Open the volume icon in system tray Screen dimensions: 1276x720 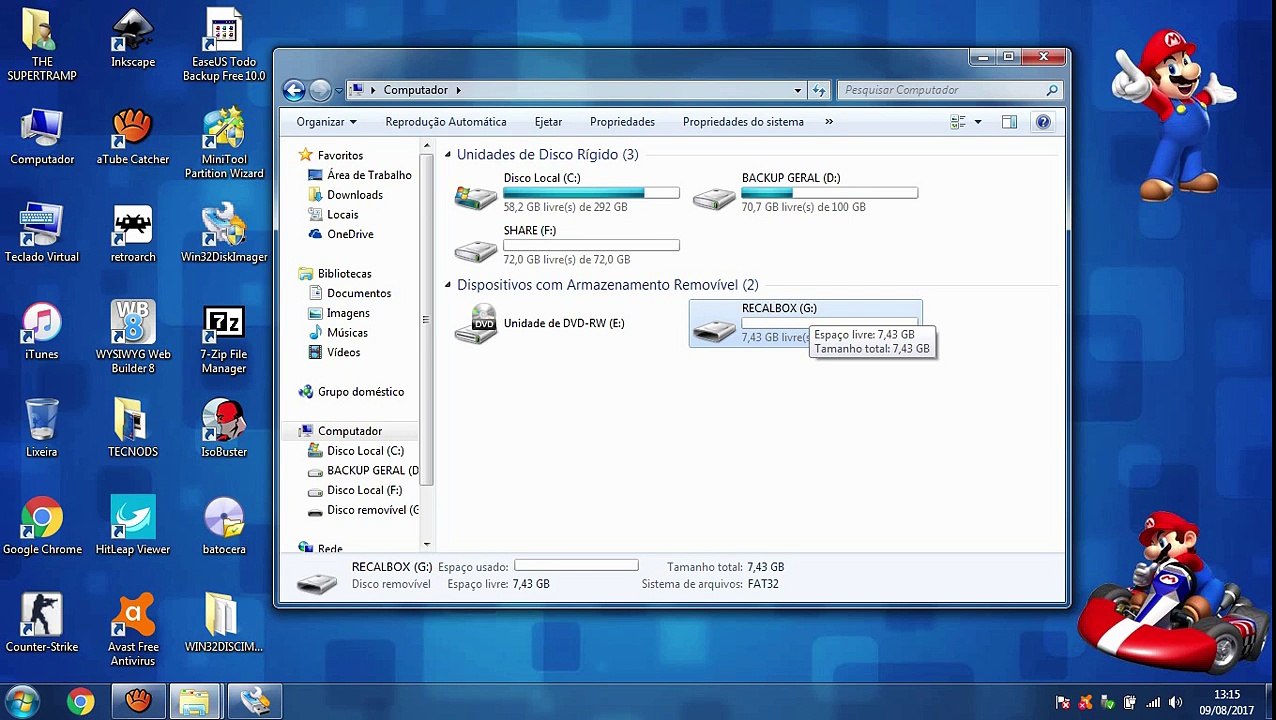pos(1175,702)
